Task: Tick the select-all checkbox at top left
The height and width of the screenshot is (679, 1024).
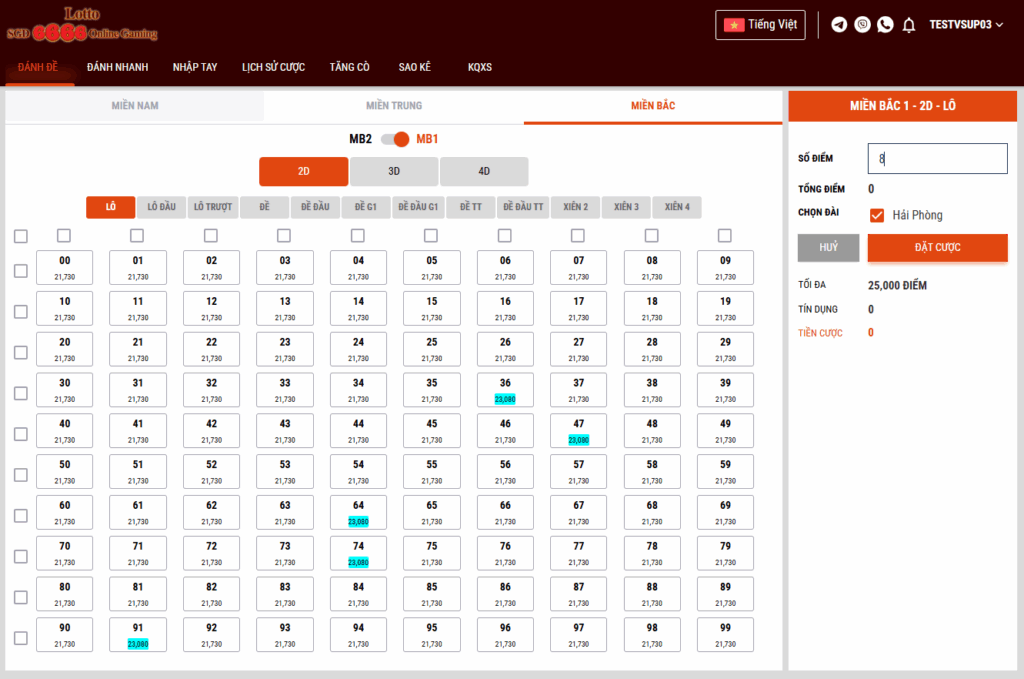Action: point(21,236)
